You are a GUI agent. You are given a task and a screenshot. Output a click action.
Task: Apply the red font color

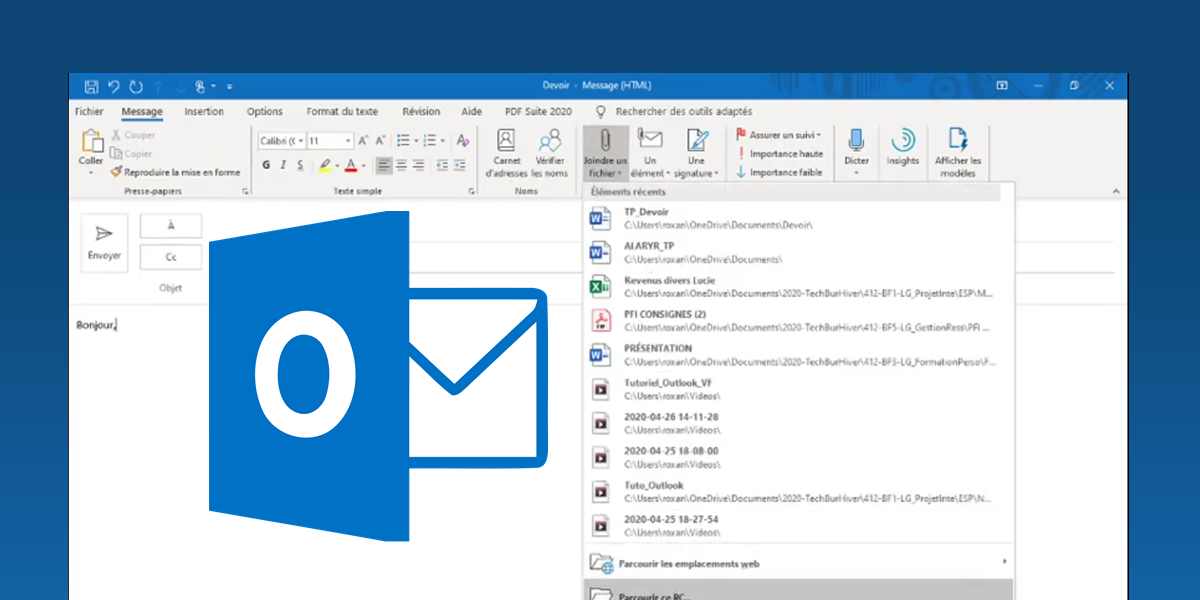point(350,166)
